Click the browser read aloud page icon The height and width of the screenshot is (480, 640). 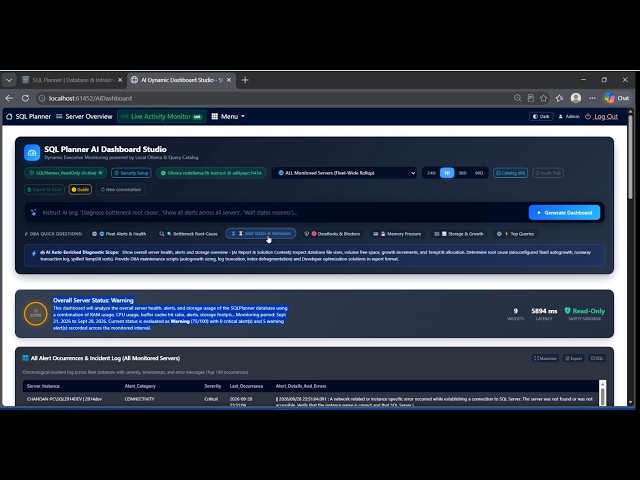(x=531, y=98)
